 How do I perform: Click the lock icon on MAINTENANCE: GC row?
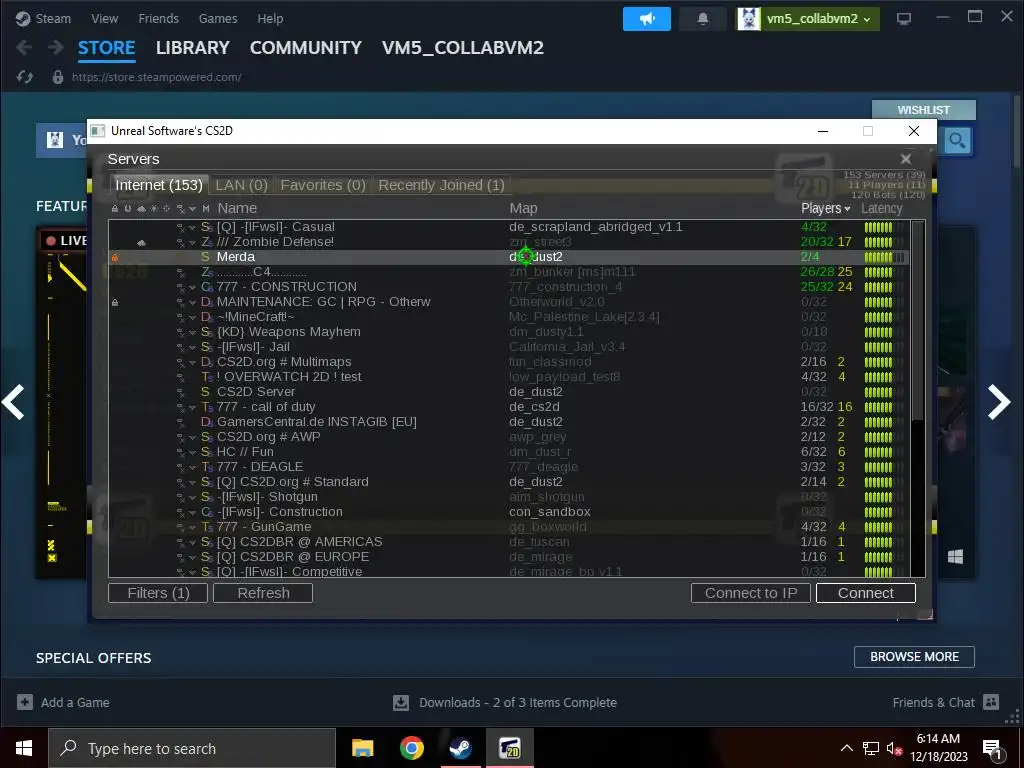[115, 302]
